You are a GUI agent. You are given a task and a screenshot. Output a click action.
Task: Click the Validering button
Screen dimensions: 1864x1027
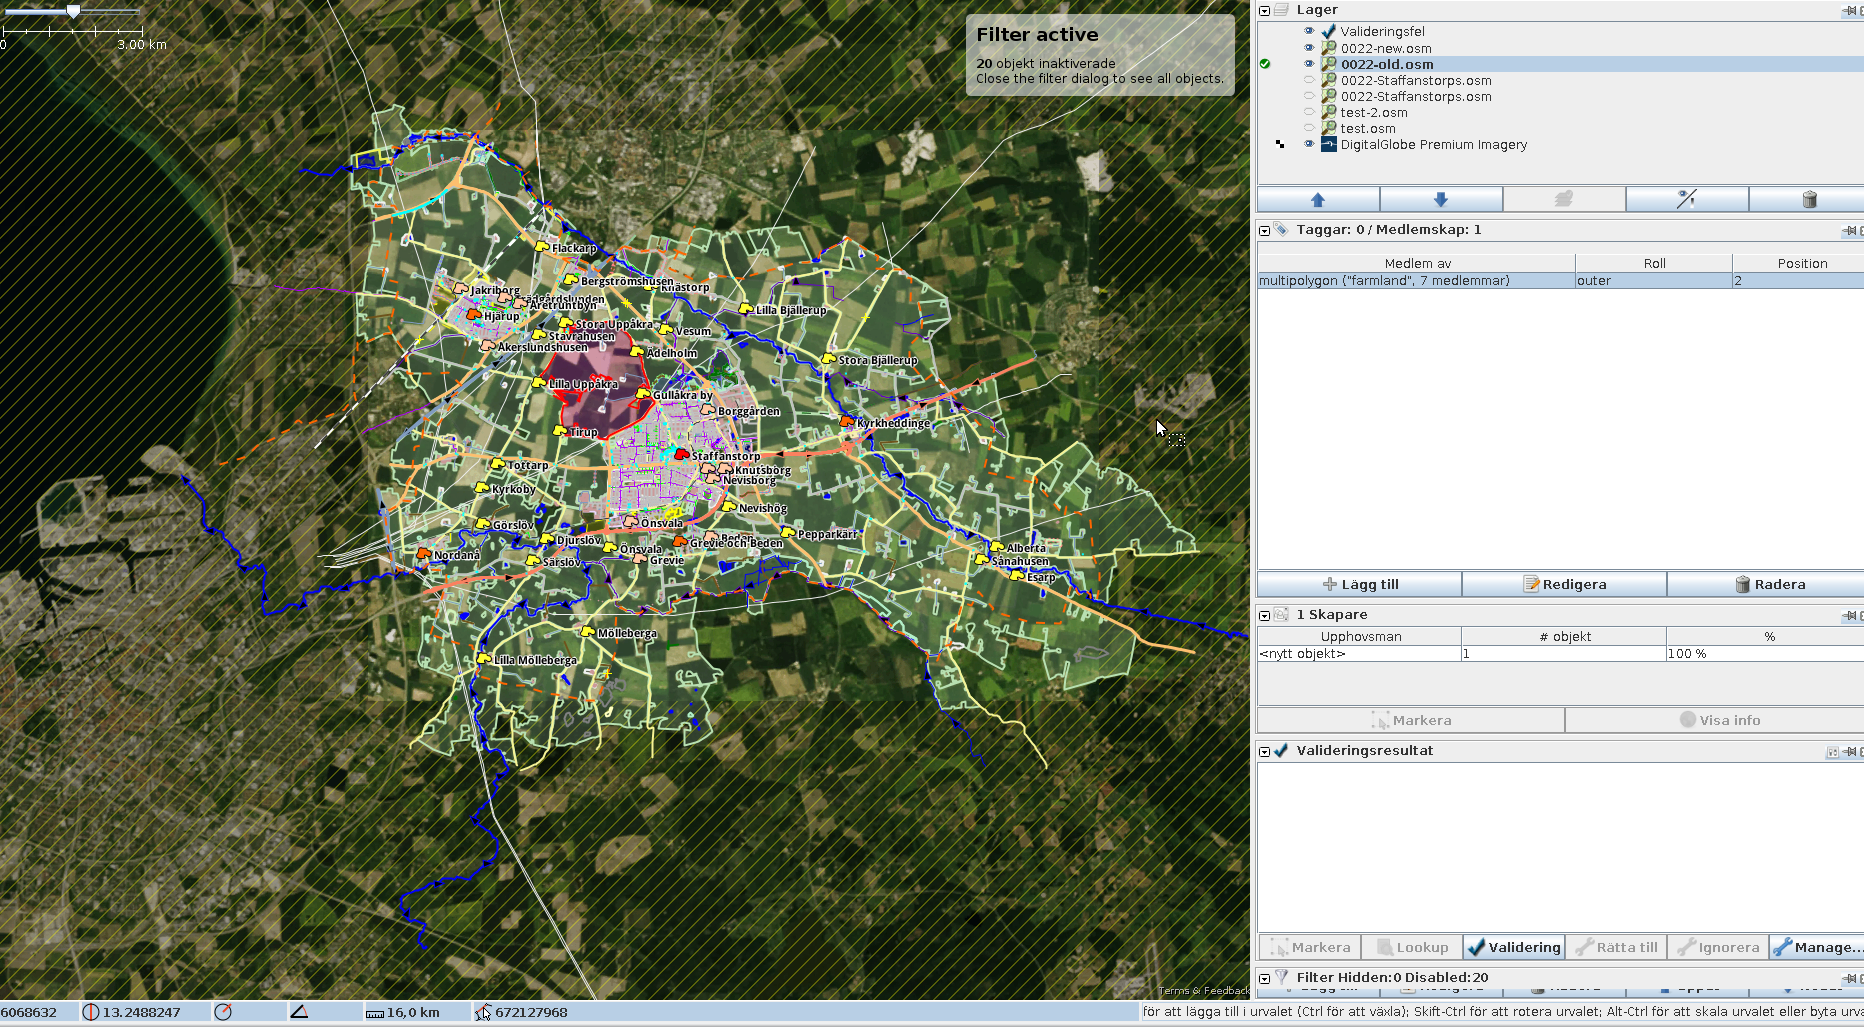(x=1513, y=947)
